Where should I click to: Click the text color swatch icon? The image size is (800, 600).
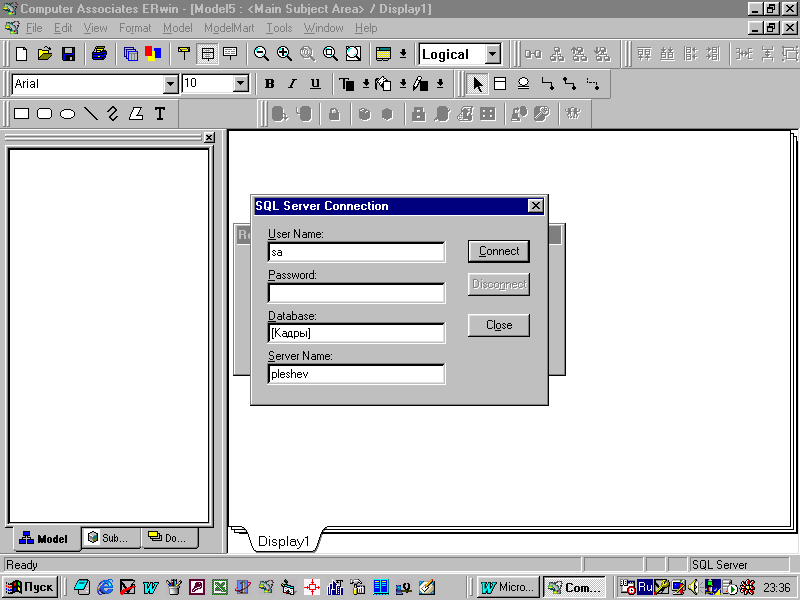(347, 84)
